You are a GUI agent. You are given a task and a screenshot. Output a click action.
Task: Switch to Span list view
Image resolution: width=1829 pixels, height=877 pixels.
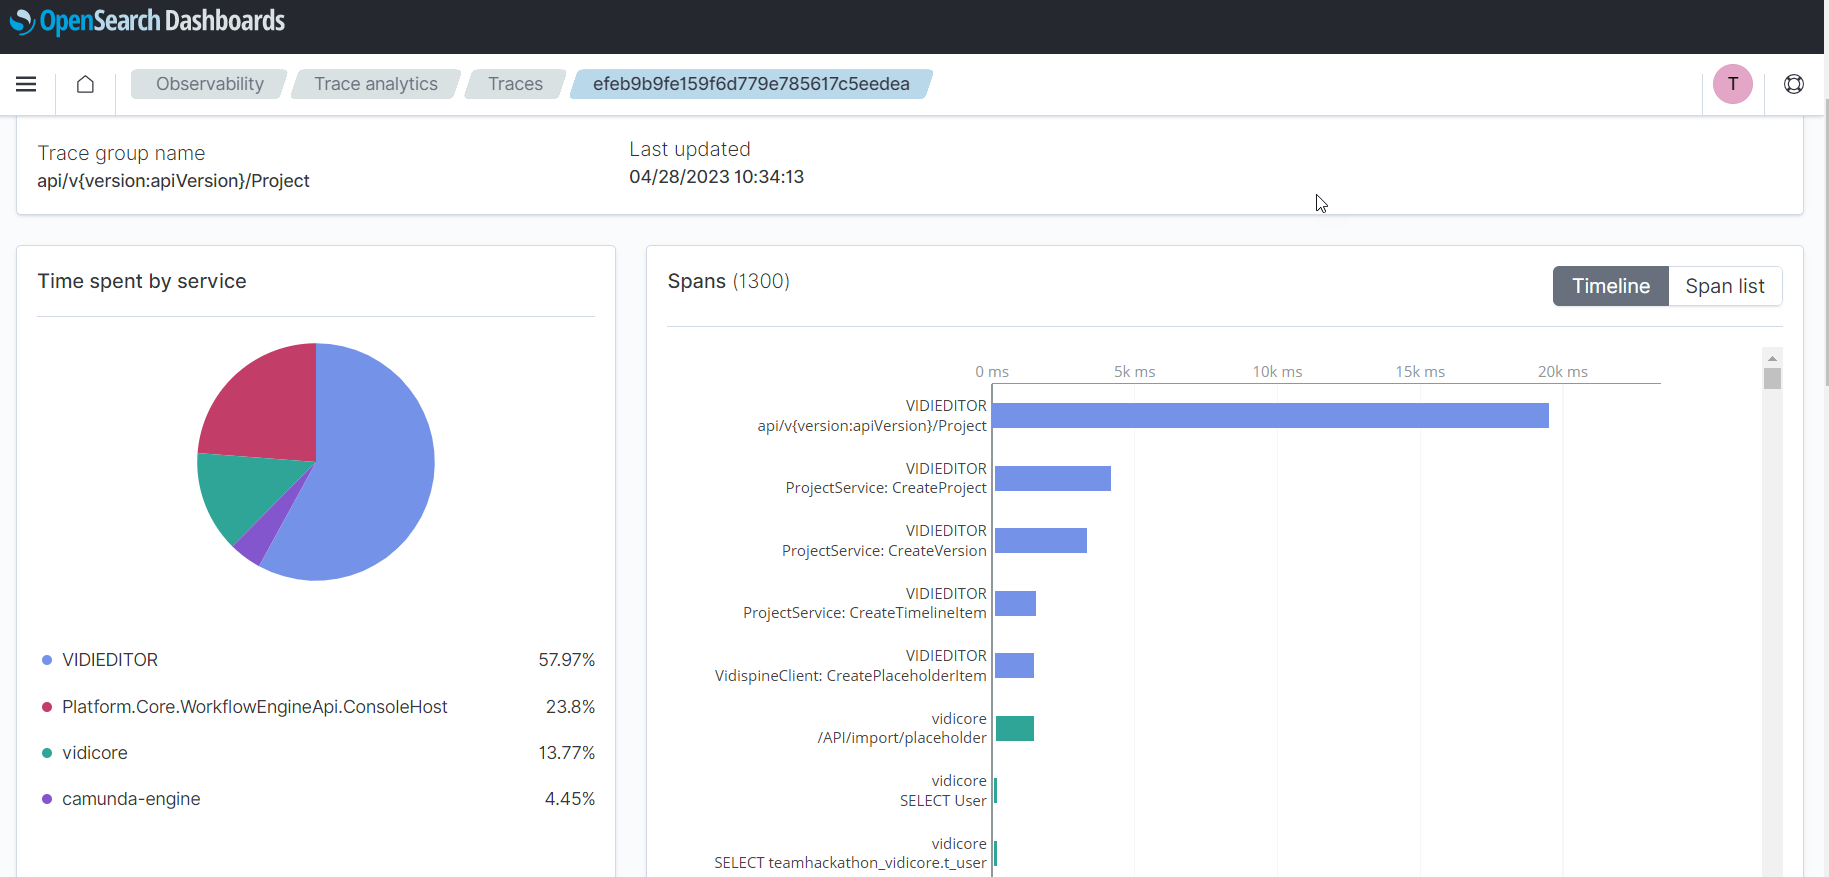(1724, 286)
